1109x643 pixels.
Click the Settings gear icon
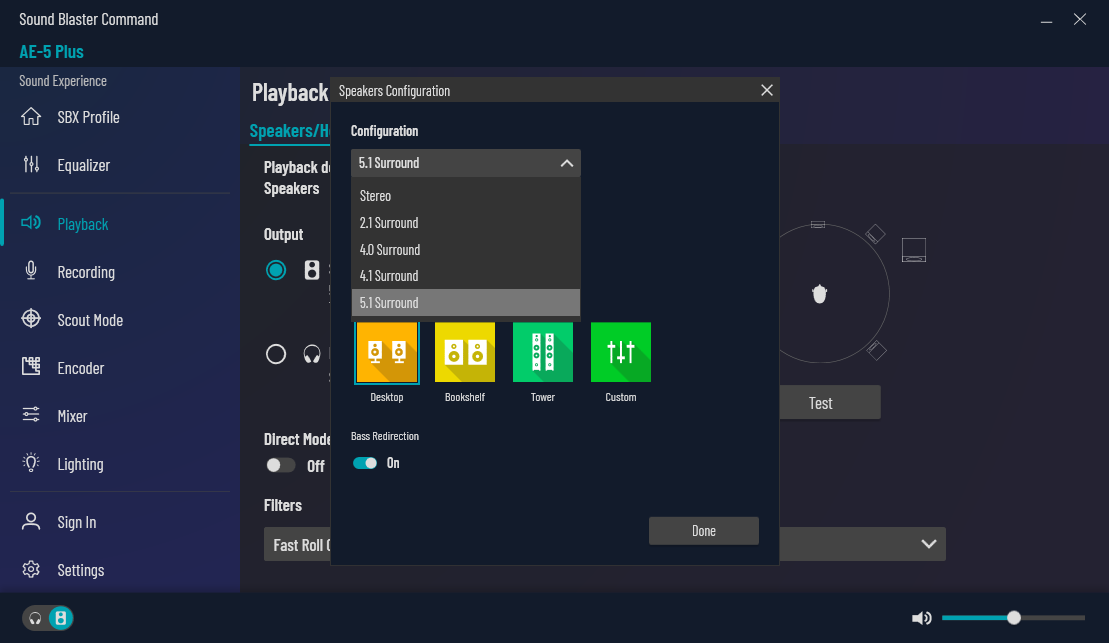point(31,569)
